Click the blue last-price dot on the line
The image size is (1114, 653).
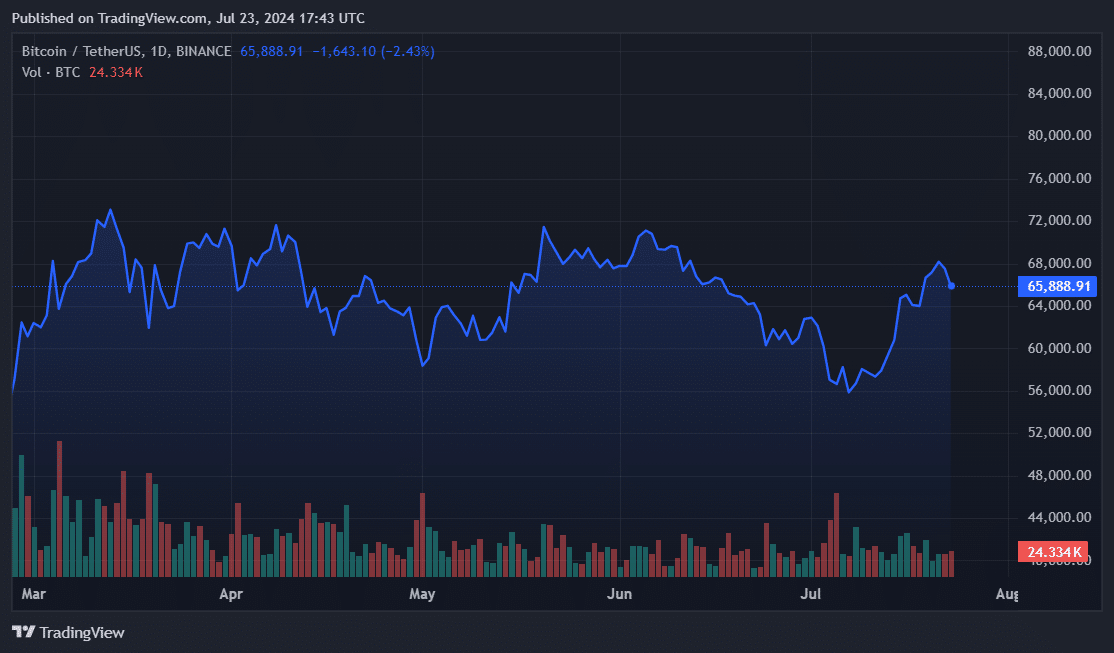coord(951,286)
